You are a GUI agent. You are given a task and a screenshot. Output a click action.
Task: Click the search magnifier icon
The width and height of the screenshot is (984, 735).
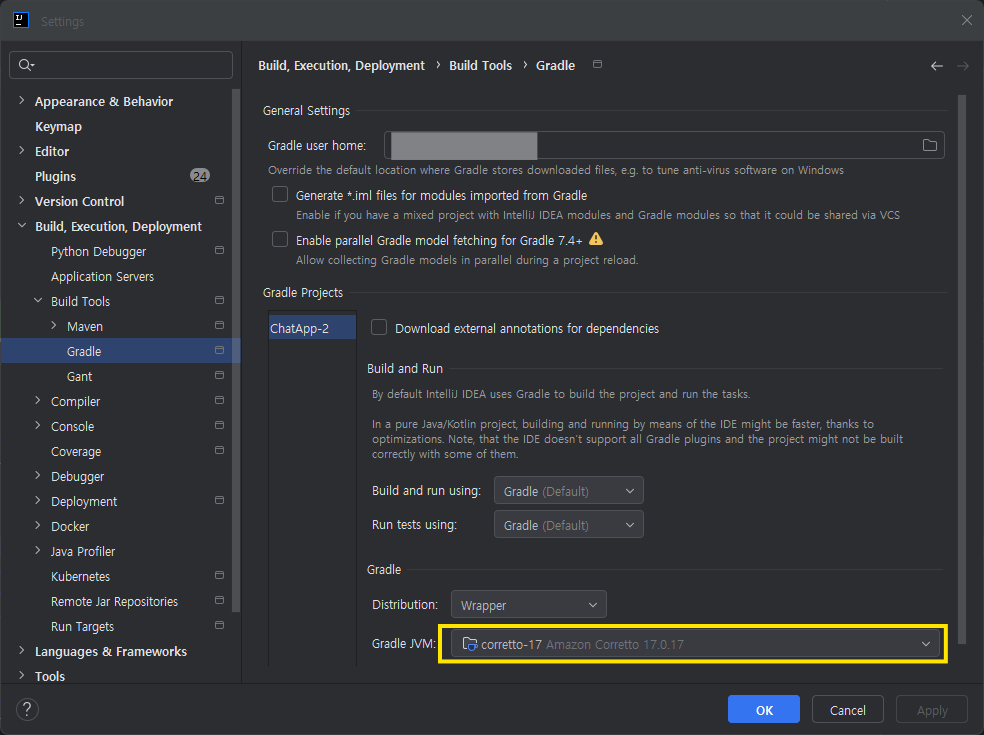26,65
